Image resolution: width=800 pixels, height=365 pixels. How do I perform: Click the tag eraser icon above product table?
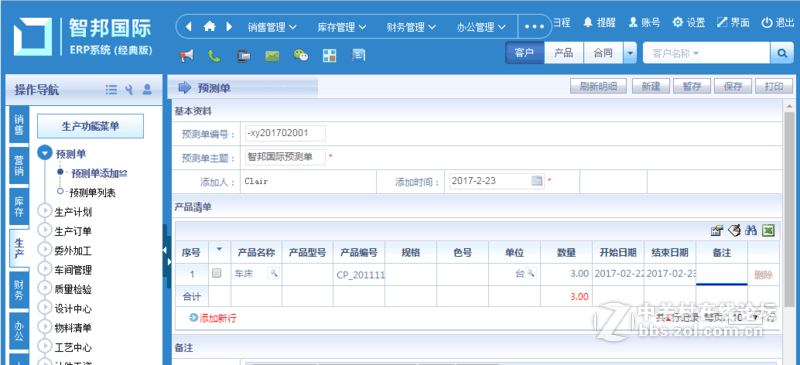pos(734,231)
